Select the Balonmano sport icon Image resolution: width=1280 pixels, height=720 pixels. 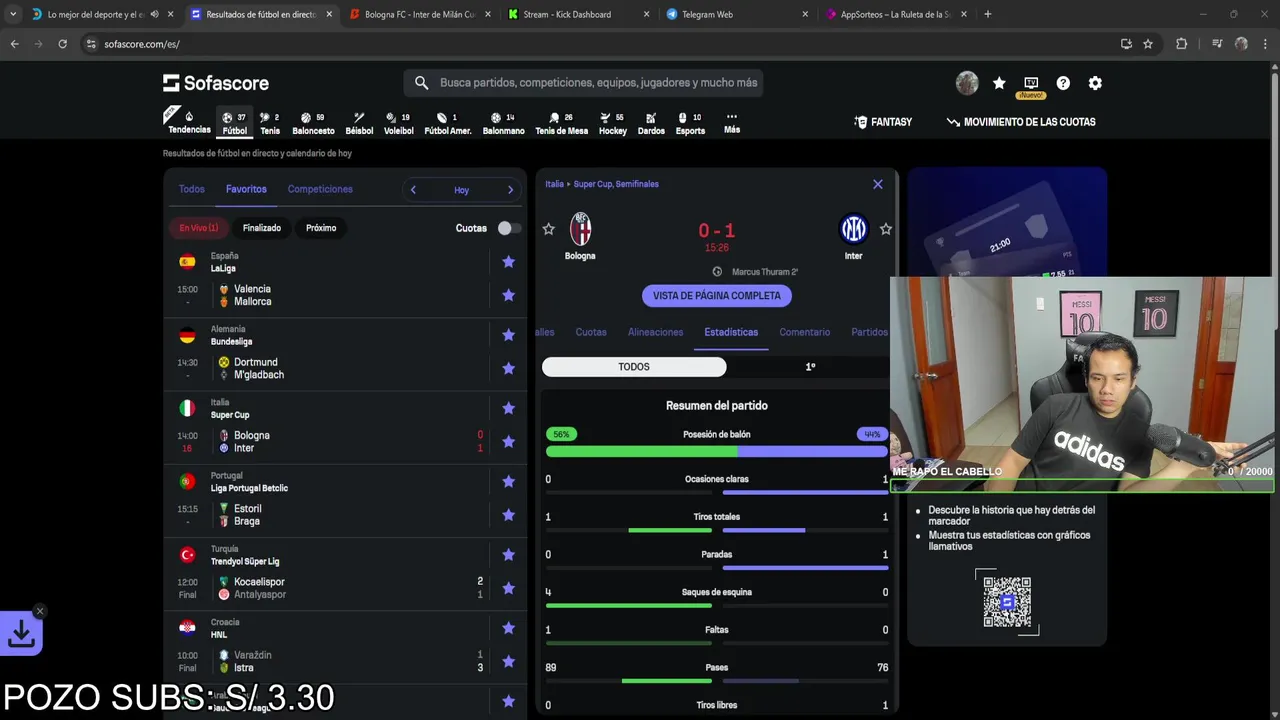click(503, 122)
